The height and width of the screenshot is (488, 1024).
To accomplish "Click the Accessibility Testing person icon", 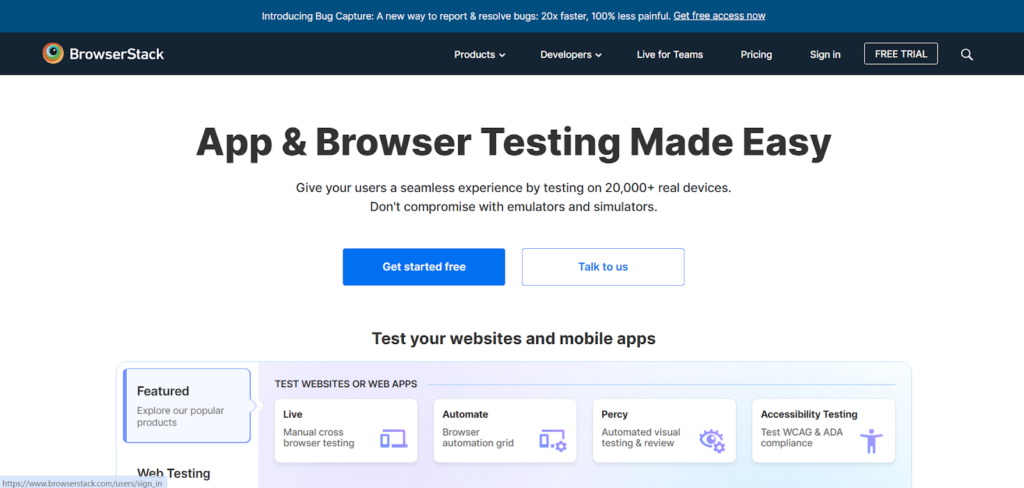I will [x=871, y=441].
